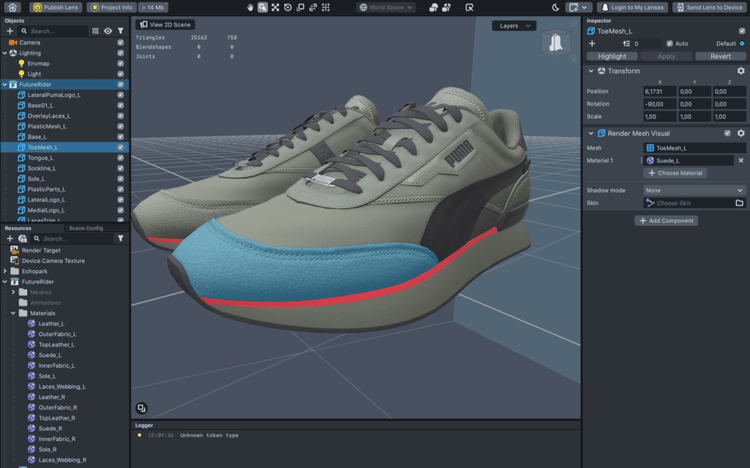
Task: Click the Skin folder browse icon
Action: pos(739,203)
